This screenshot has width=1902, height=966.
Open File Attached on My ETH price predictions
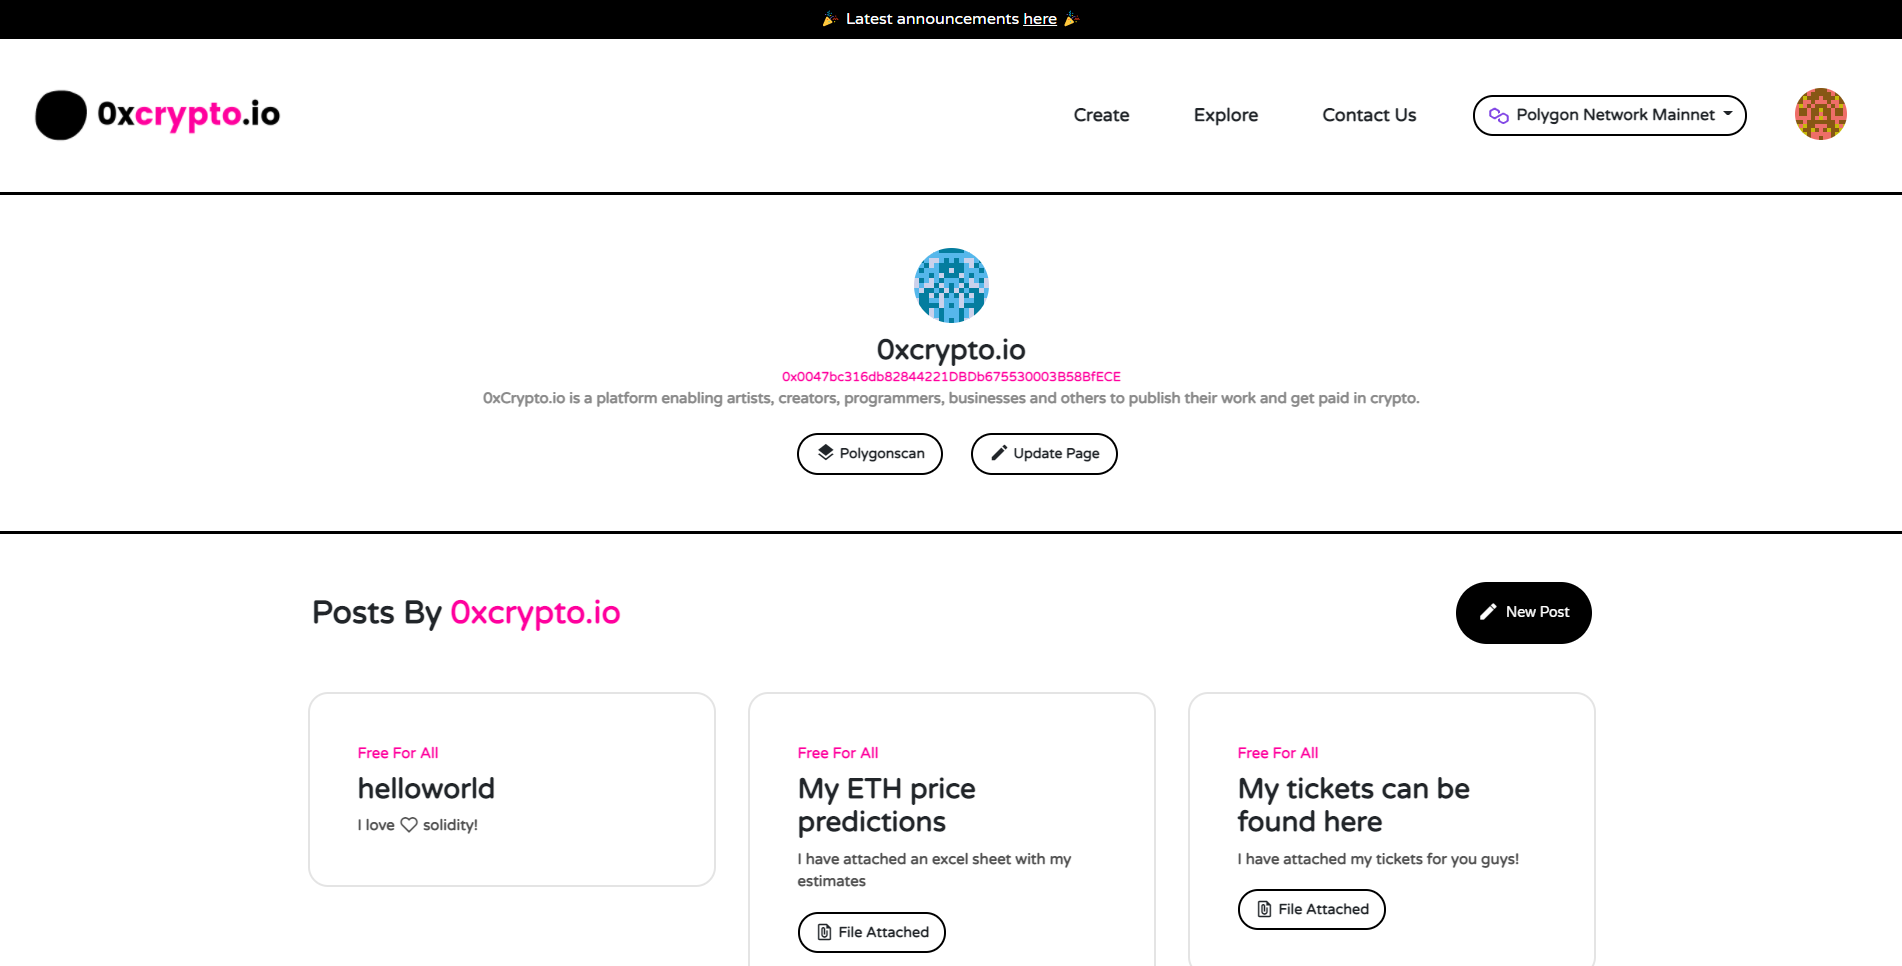tap(871, 932)
